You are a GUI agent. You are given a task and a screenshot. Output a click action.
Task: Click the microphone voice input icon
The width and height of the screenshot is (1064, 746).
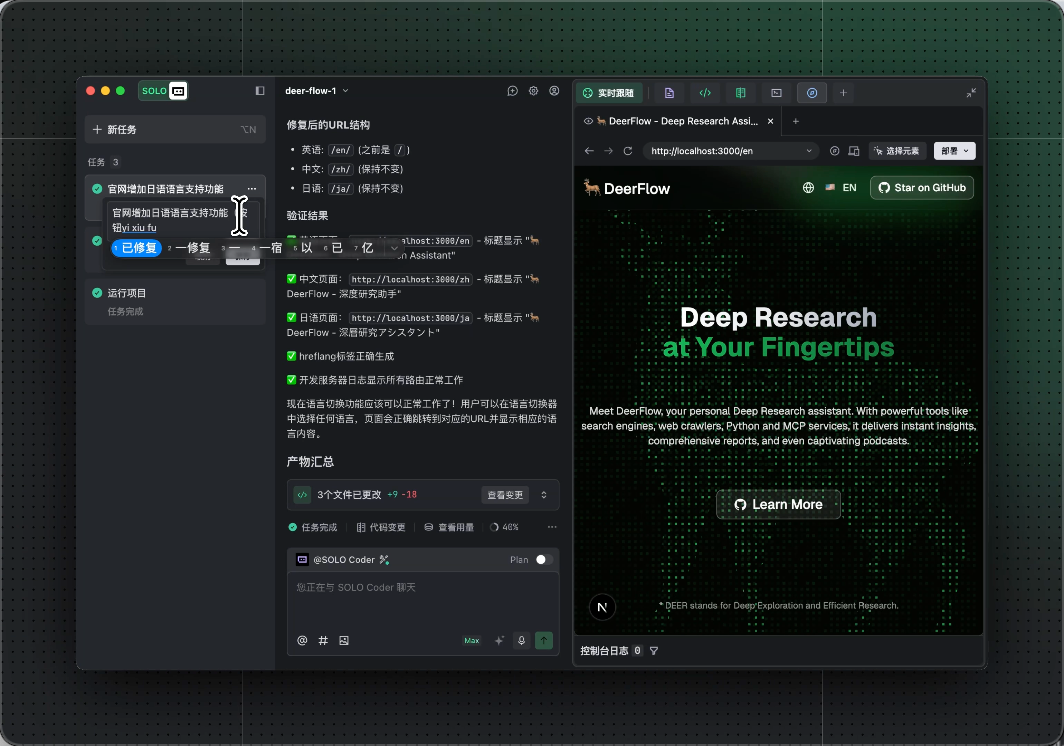(521, 640)
